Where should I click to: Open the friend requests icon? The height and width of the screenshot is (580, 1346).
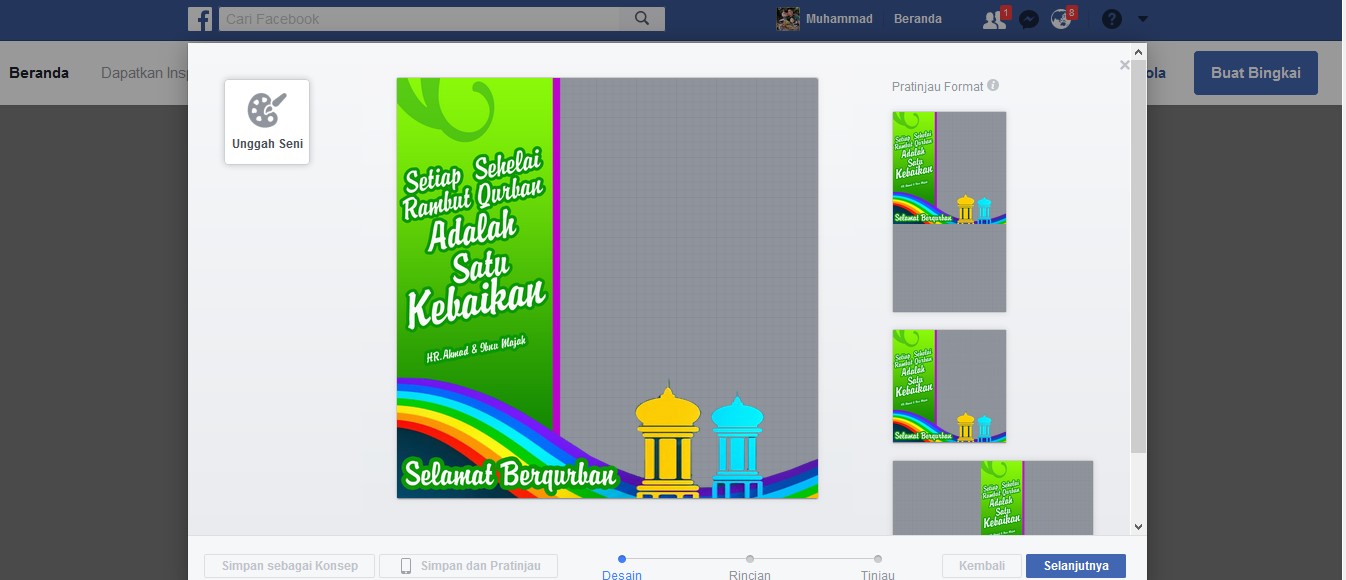point(993,18)
